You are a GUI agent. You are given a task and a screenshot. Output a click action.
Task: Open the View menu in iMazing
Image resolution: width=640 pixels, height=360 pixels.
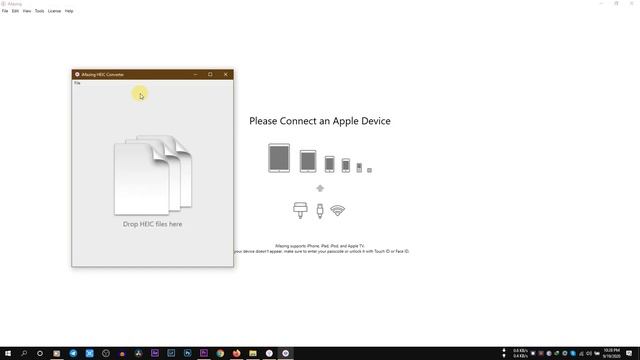[27, 11]
